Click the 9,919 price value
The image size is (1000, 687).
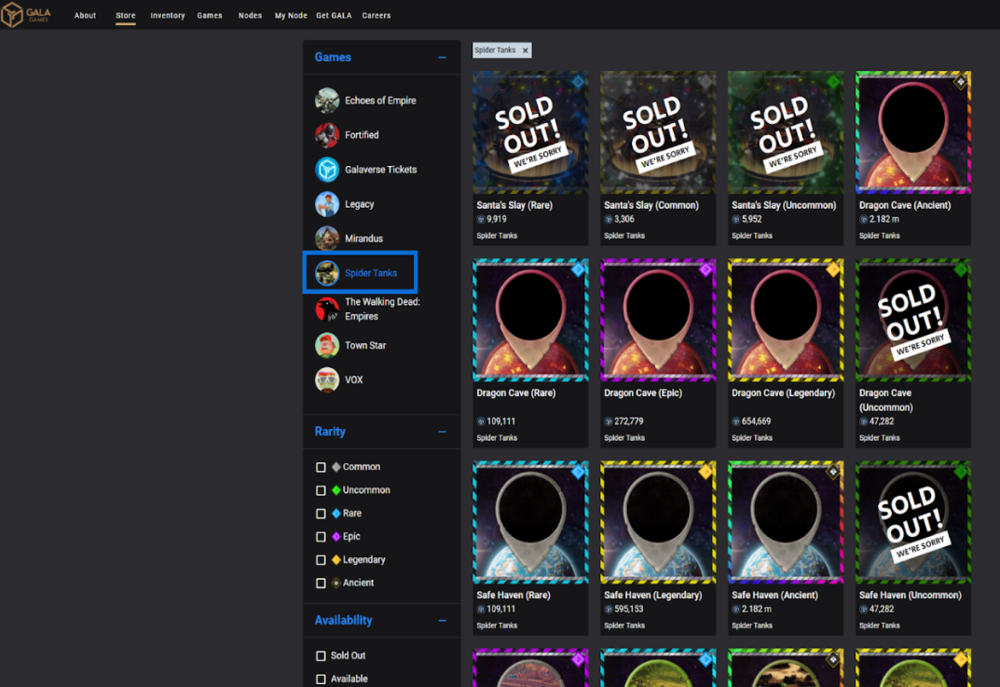497,219
